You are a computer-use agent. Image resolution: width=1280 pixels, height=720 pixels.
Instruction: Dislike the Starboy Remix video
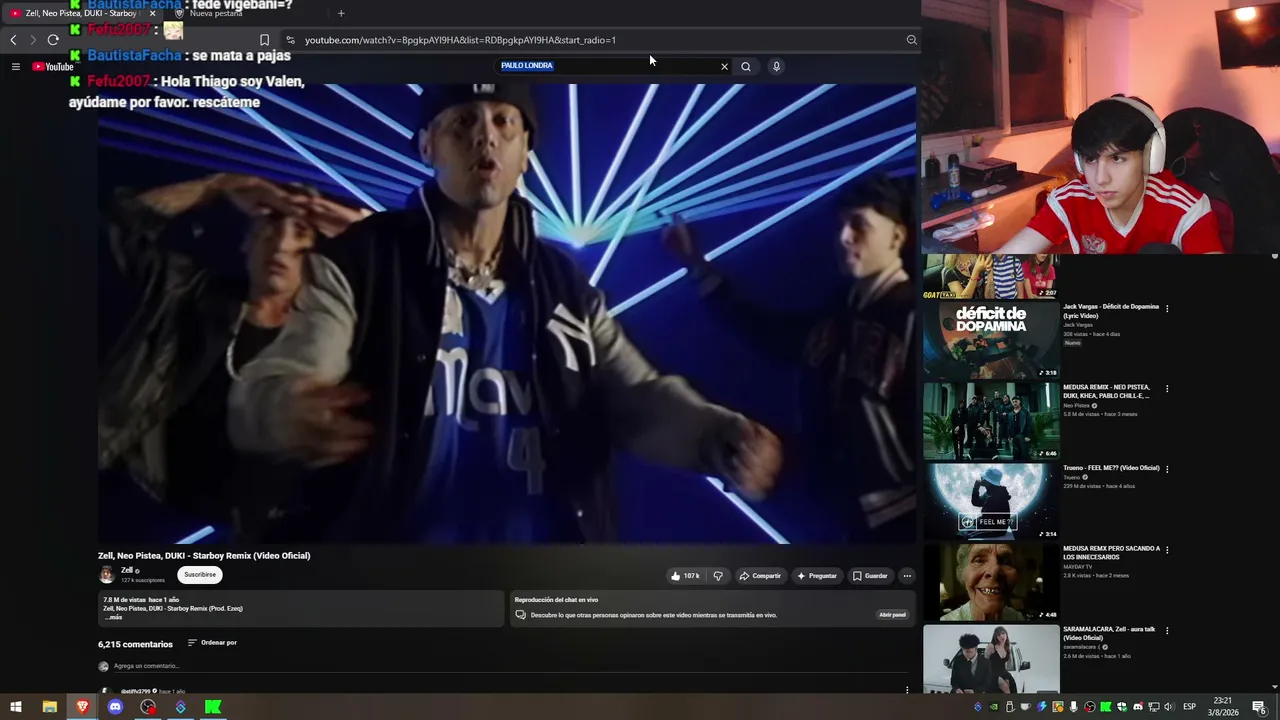click(x=718, y=576)
